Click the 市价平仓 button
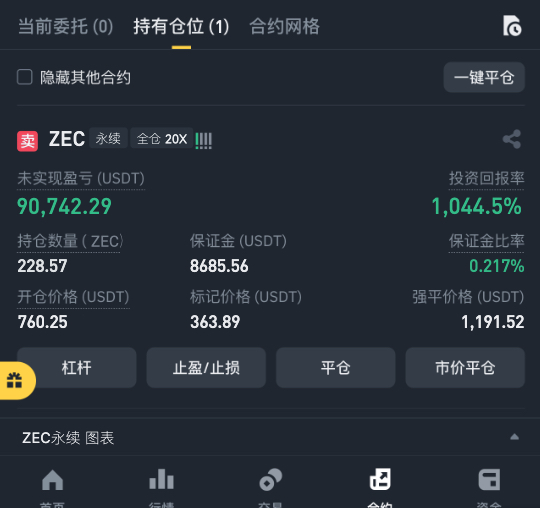Image resolution: width=540 pixels, height=508 pixels. (x=465, y=367)
